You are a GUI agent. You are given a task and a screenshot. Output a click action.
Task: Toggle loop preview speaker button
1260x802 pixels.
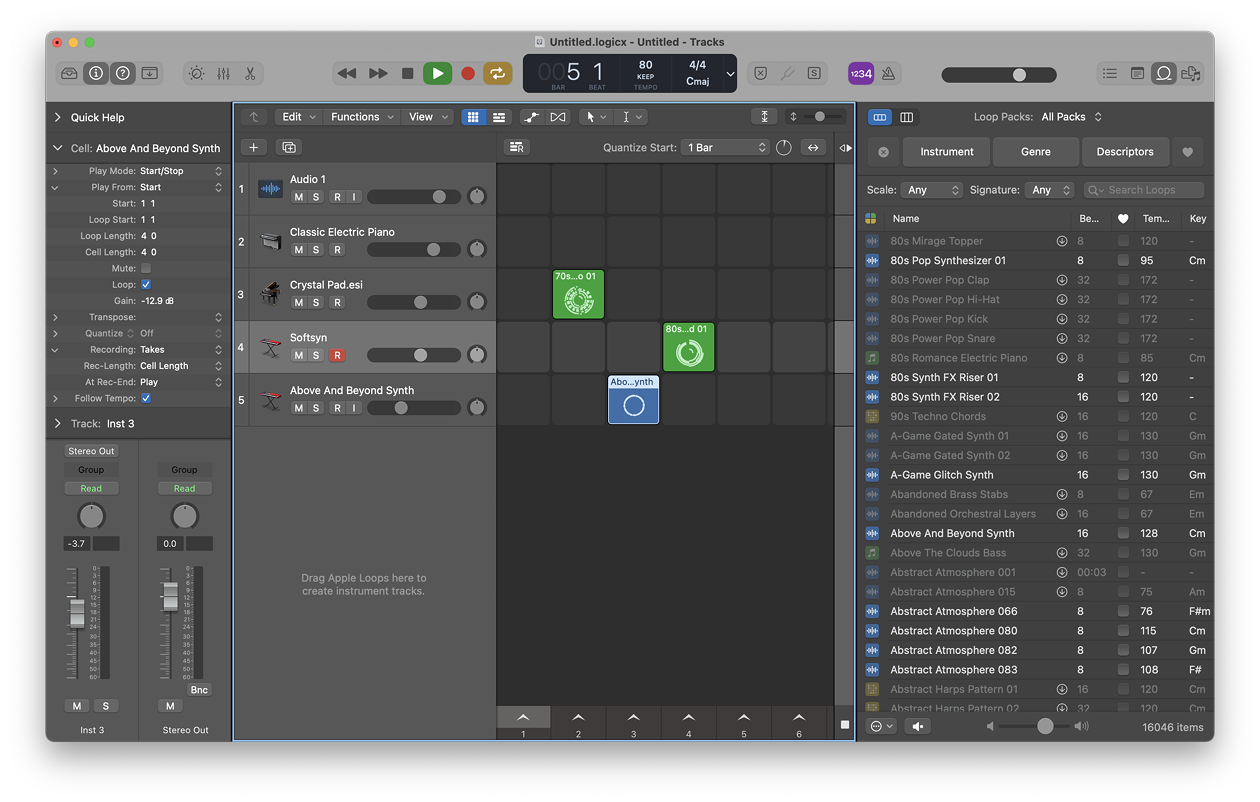[917, 727]
